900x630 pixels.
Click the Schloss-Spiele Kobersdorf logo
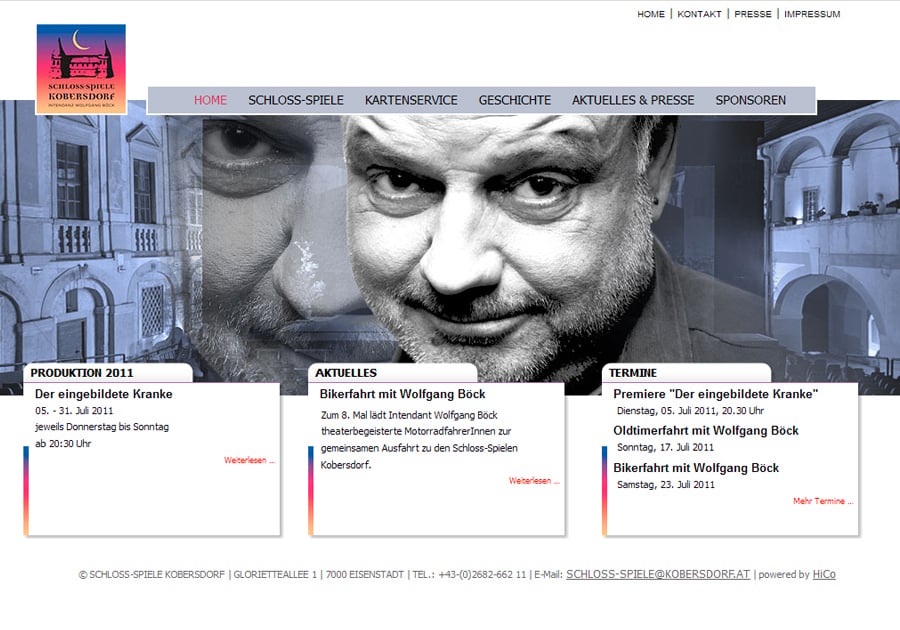pos(81,69)
